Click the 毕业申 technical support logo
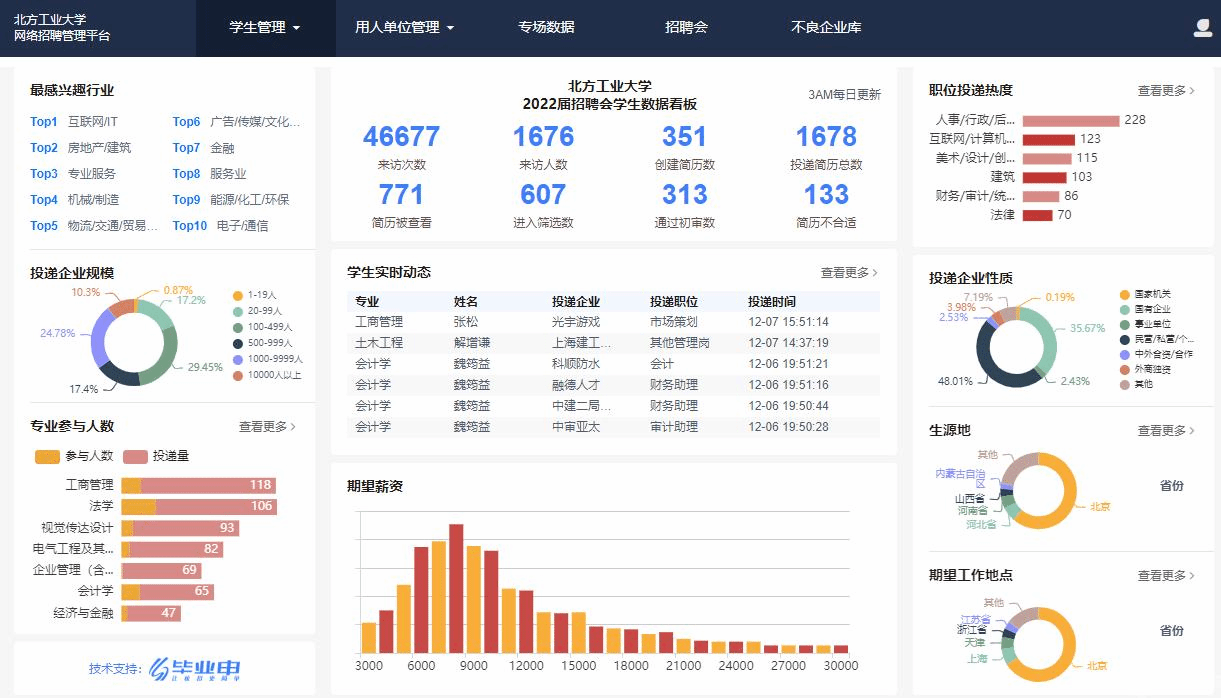 (x=194, y=669)
